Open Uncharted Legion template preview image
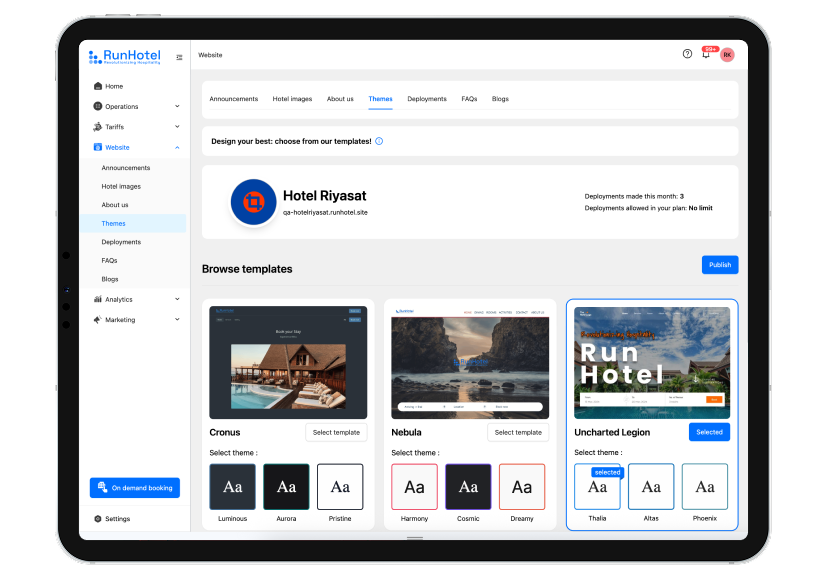This screenshot has height=582, width=828. pos(652,362)
